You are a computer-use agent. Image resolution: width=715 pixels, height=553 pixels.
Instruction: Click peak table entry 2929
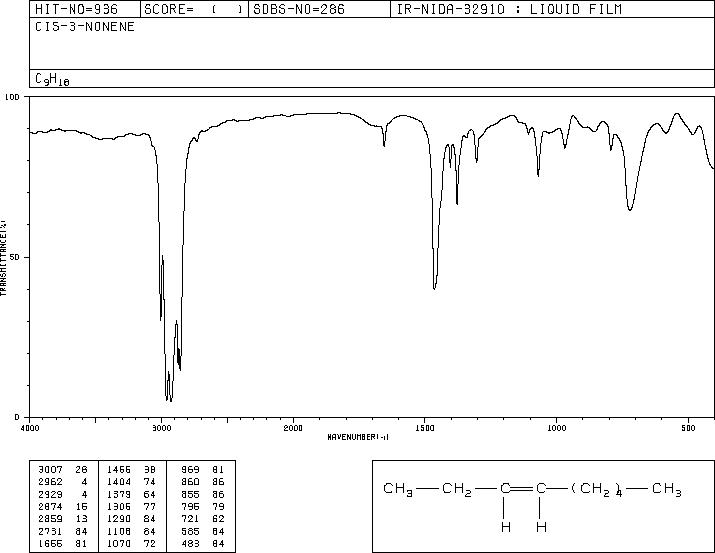point(50,494)
